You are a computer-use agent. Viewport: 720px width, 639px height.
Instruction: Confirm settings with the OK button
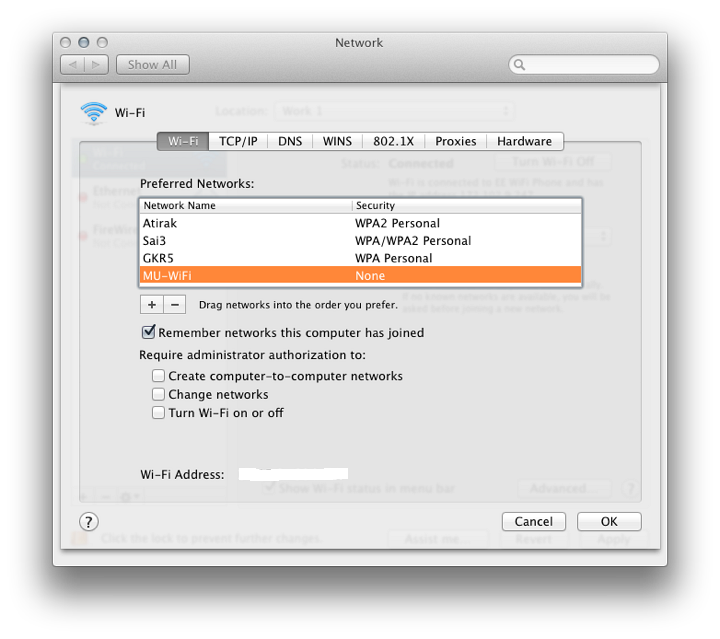(x=609, y=521)
